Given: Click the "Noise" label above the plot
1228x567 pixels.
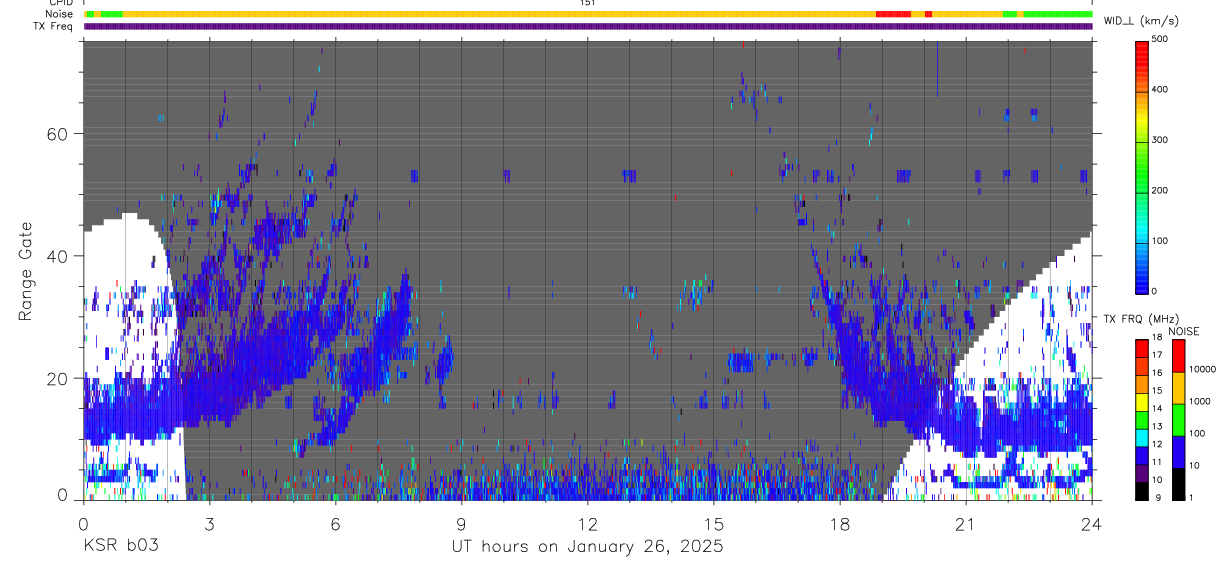Looking at the screenshot, I should click(x=60, y=14).
